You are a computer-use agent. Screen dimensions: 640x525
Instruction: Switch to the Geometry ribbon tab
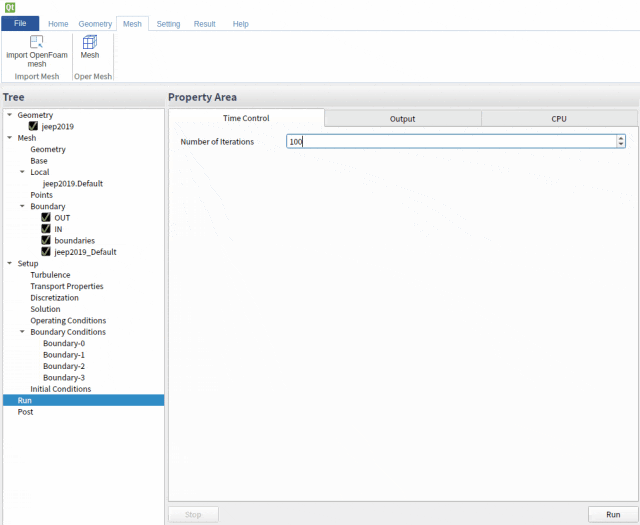click(95, 24)
